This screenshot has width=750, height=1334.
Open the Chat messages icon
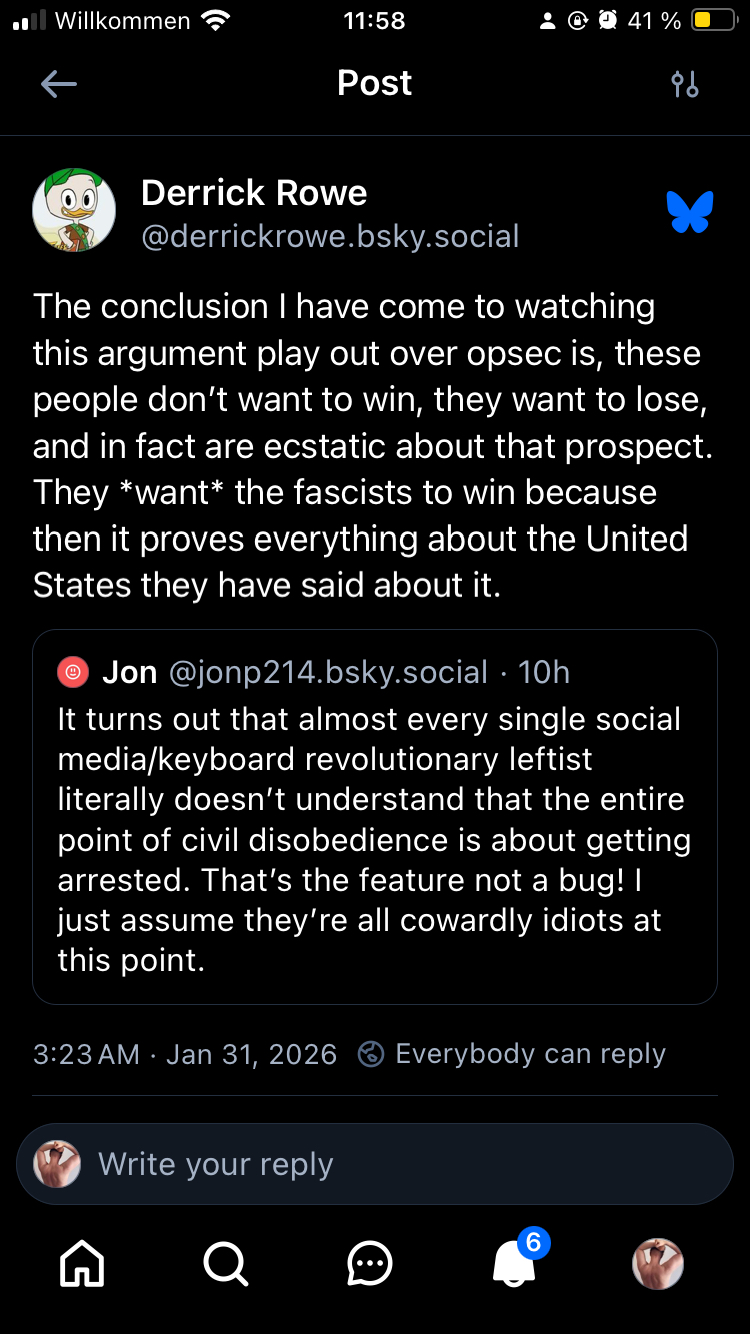(x=370, y=1264)
